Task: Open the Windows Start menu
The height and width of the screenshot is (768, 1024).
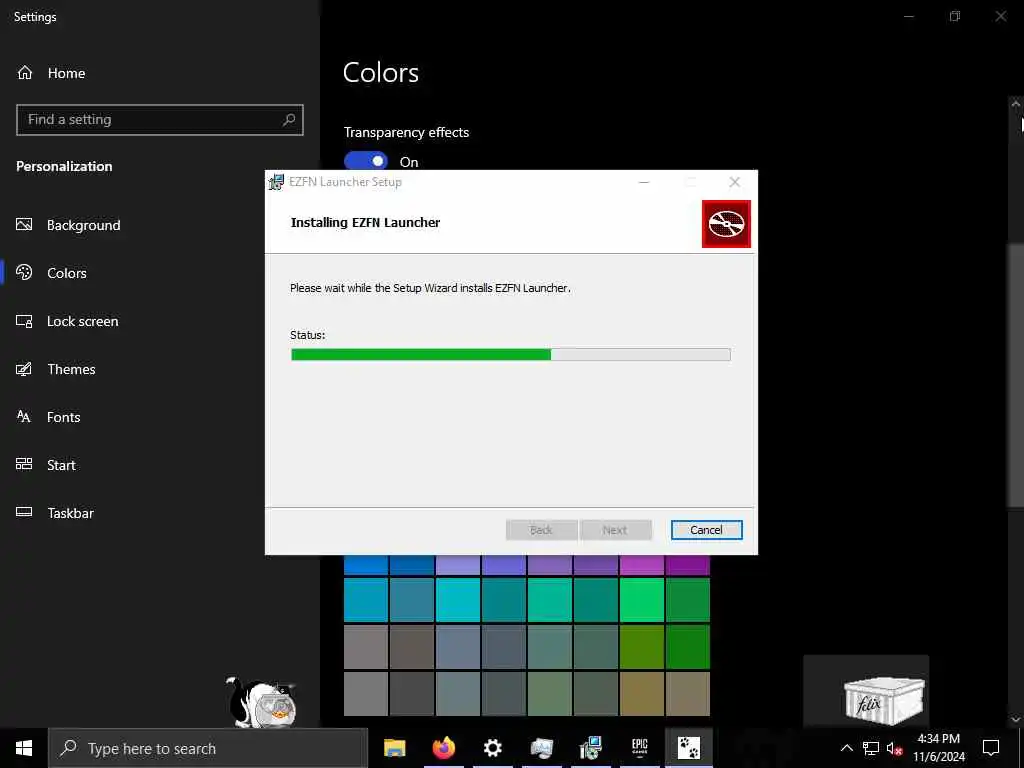Action: click(x=24, y=748)
